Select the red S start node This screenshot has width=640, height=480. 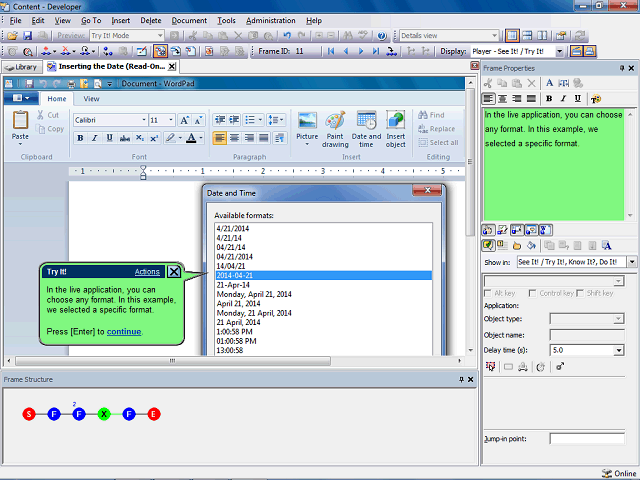29,414
